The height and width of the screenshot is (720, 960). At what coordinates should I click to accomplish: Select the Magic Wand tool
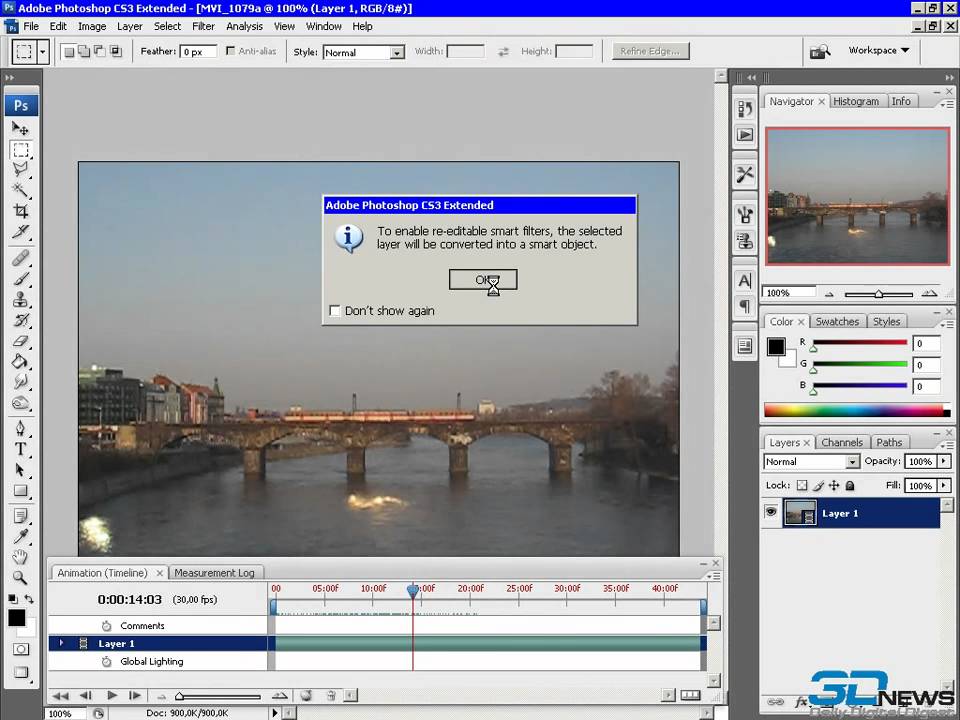(20, 190)
